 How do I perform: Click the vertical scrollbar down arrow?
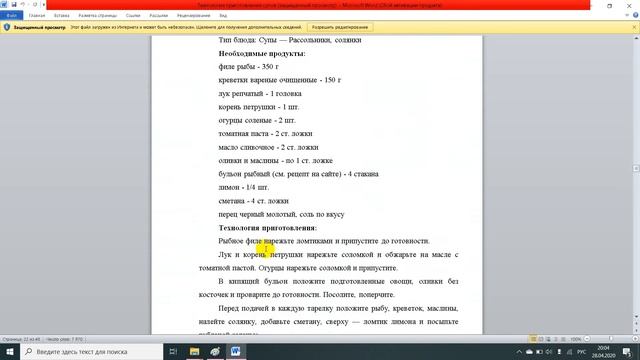pos(636,317)
